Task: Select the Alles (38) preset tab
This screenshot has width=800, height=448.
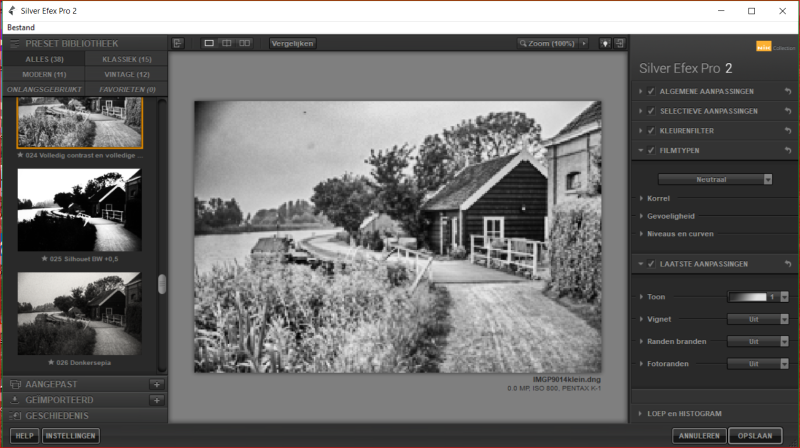Action: pyautogui.click(x=44, y=59)
